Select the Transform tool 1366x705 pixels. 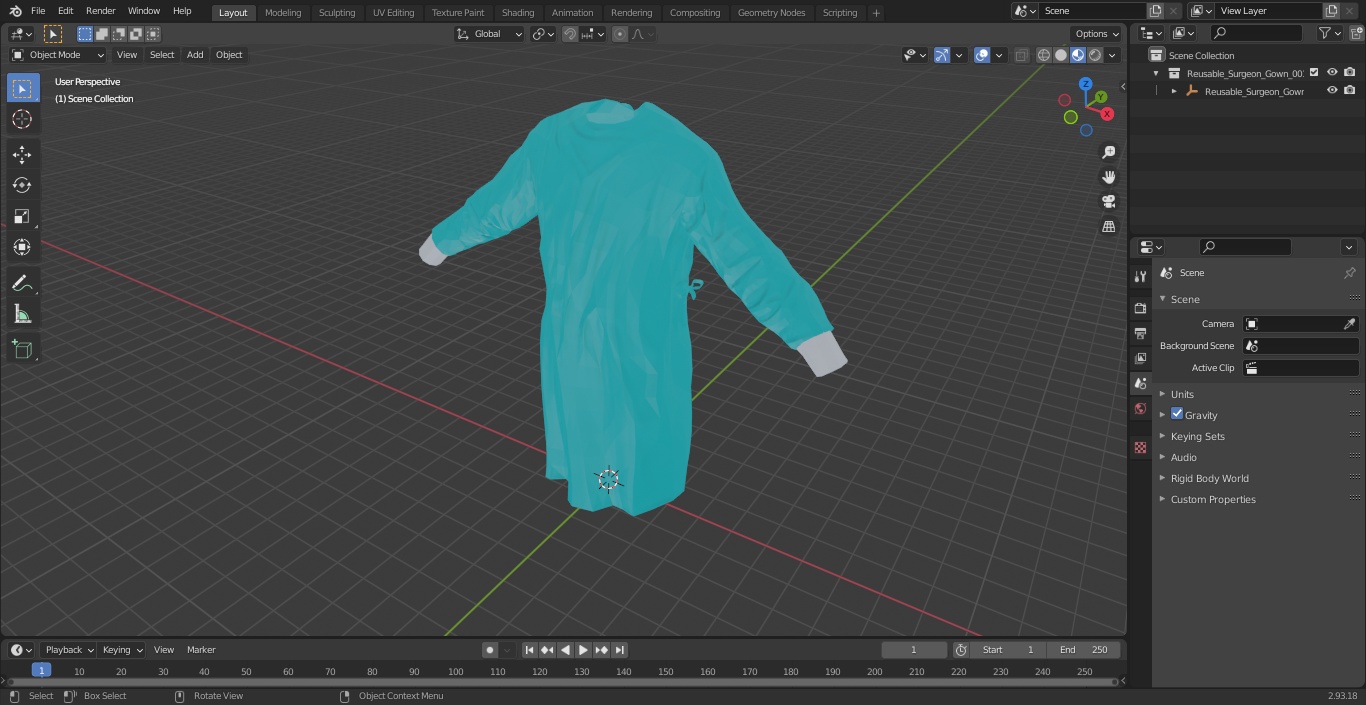22,247
